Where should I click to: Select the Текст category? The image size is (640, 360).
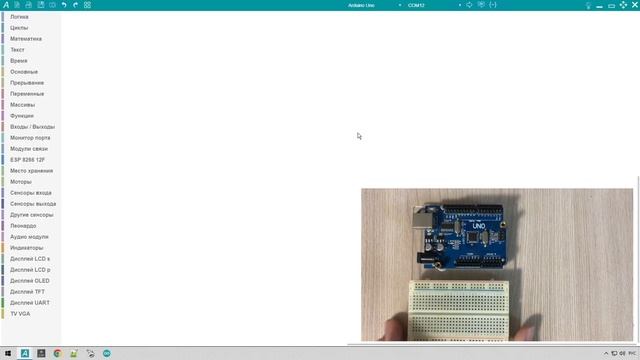coord(17,50)
